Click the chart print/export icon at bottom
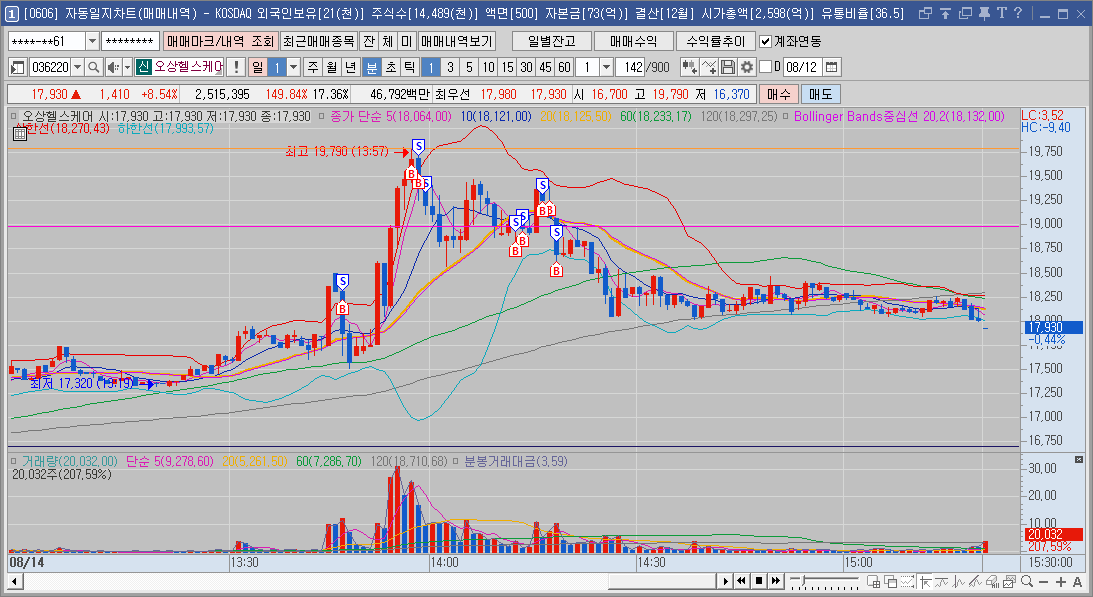This screenshot has height=597, width=1093. tap(1009, 582)
